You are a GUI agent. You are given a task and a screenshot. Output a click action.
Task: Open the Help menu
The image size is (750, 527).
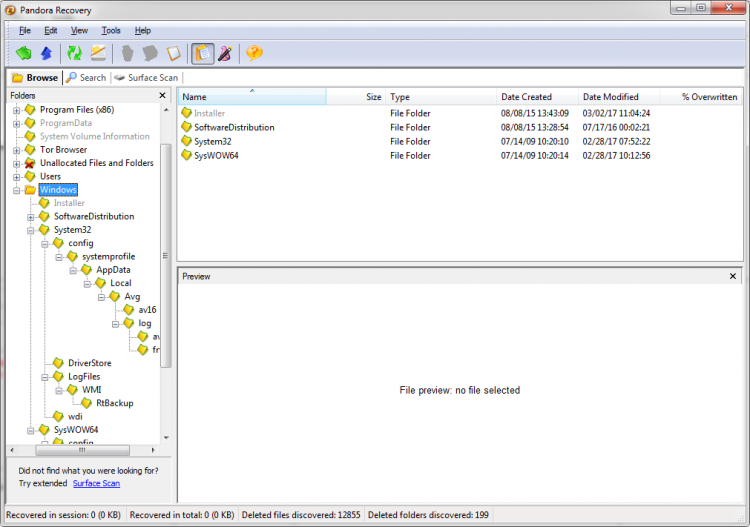[143, 31]
